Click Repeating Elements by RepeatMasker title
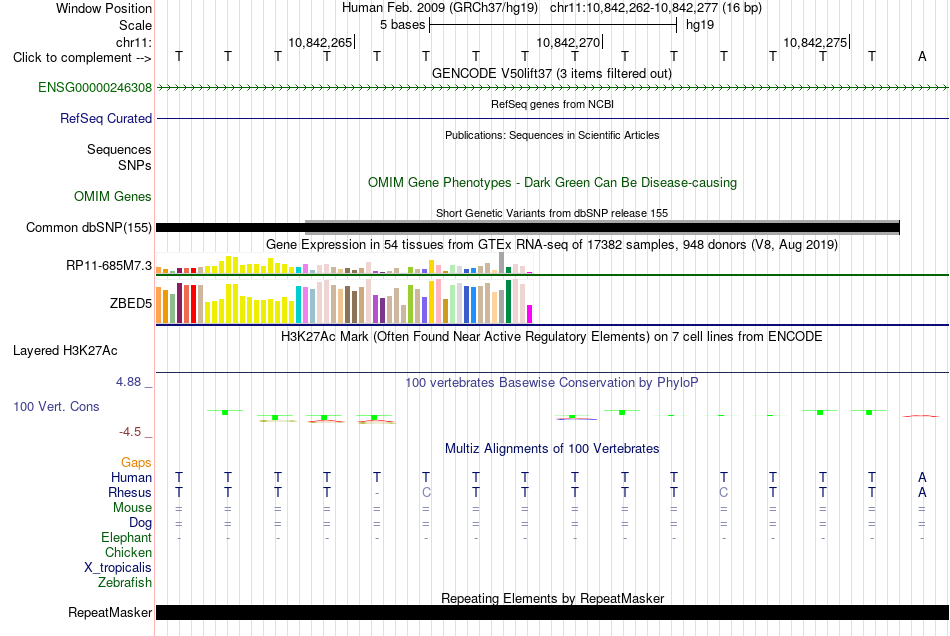The width and height of the screenshot is (950, 636). pos(552,598)
